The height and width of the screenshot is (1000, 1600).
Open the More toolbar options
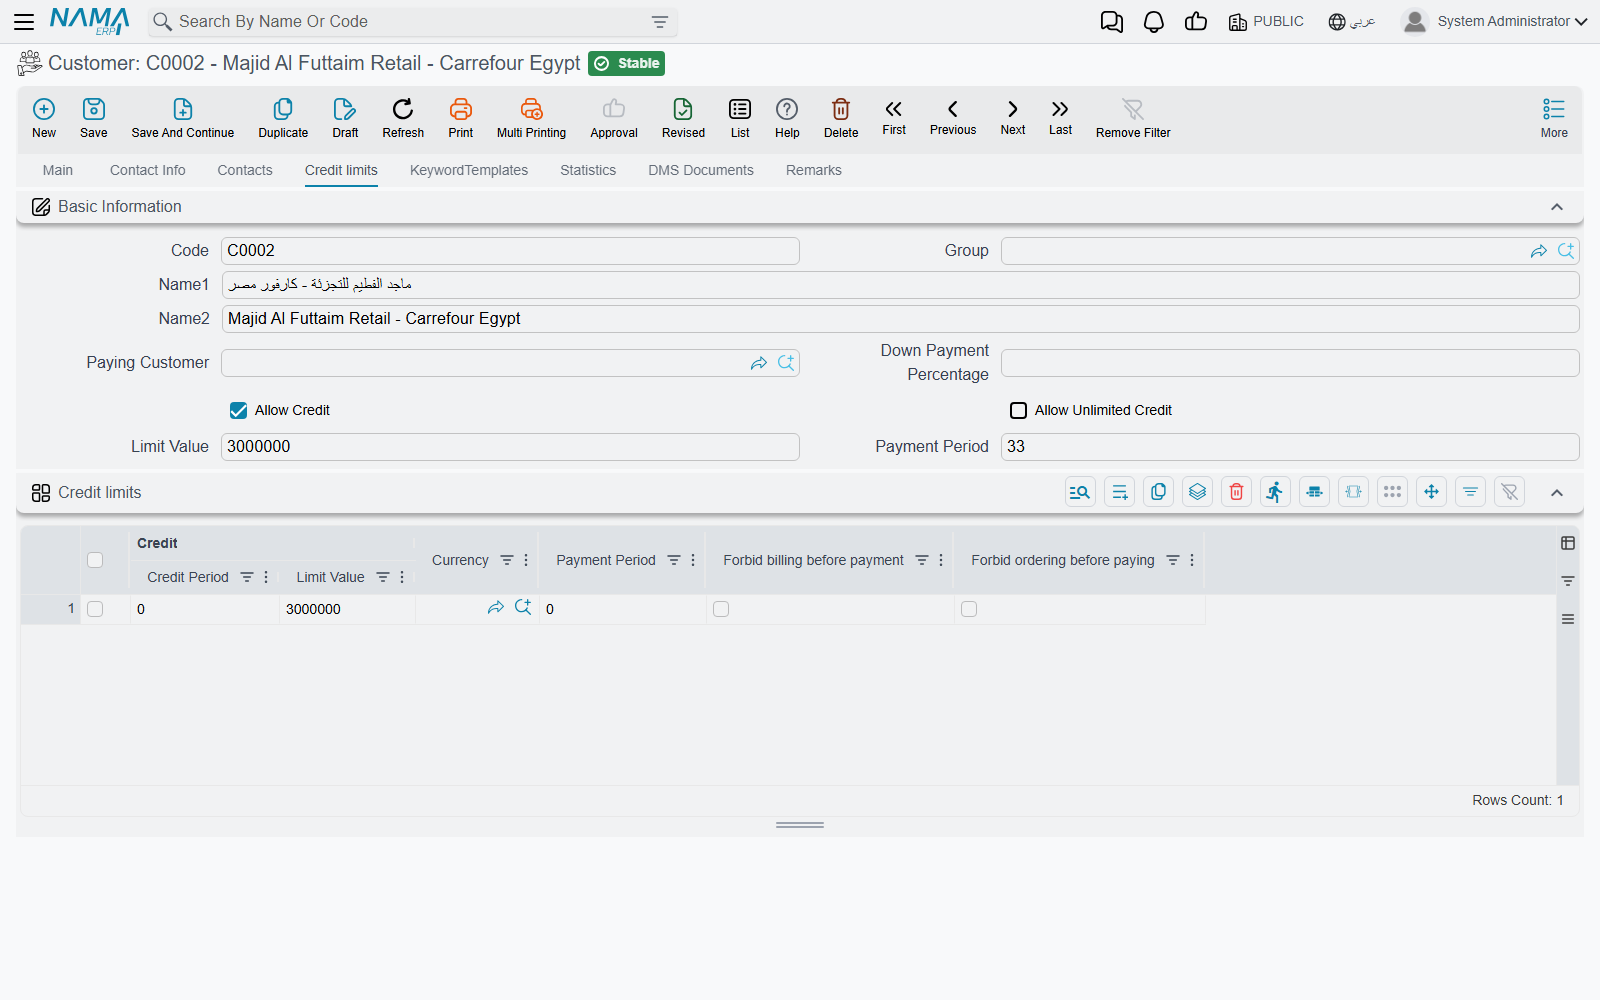[1554, 118]
